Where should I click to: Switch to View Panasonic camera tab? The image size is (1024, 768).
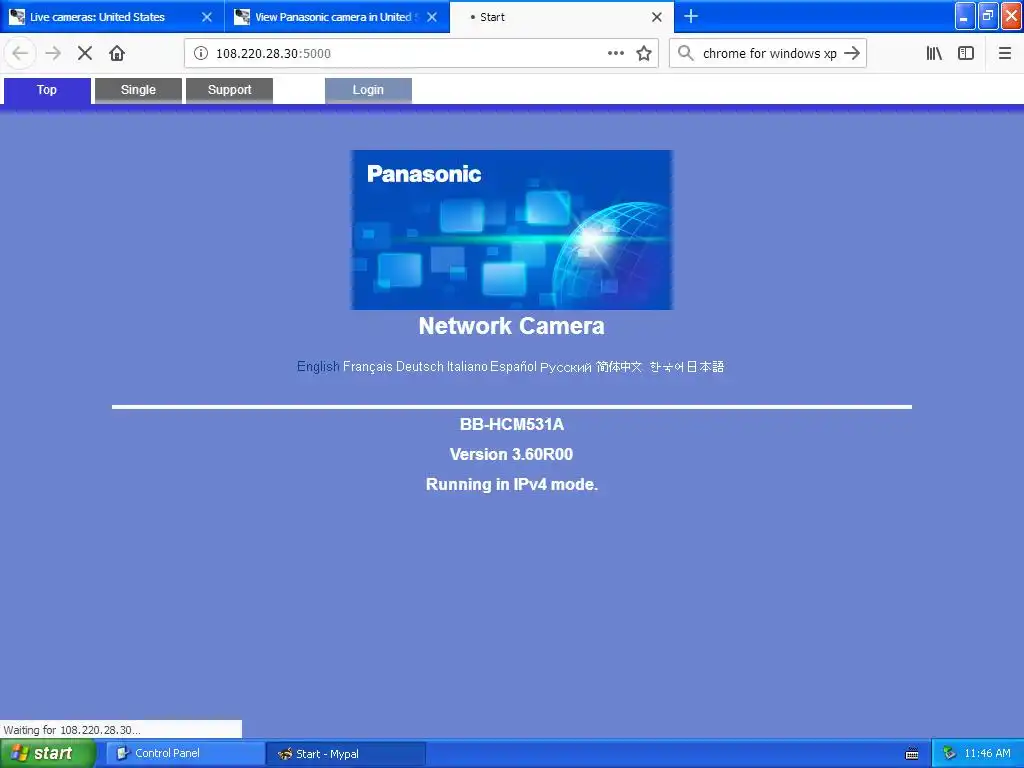(337, 17)
